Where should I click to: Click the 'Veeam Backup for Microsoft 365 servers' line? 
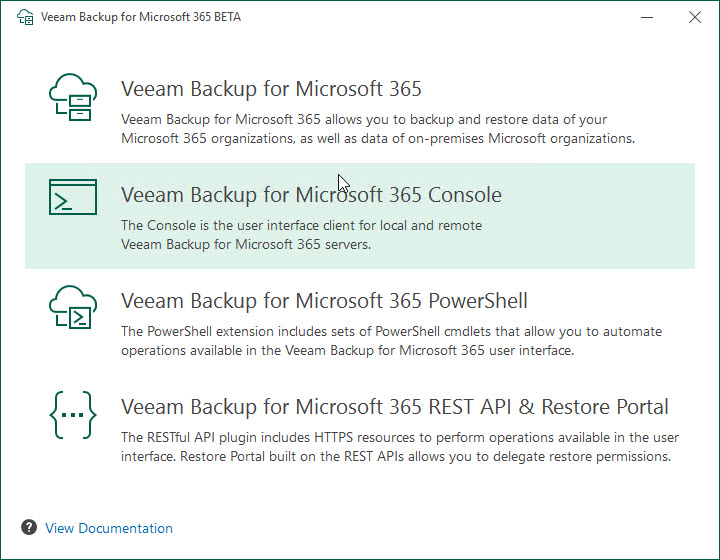click(246, 244)
